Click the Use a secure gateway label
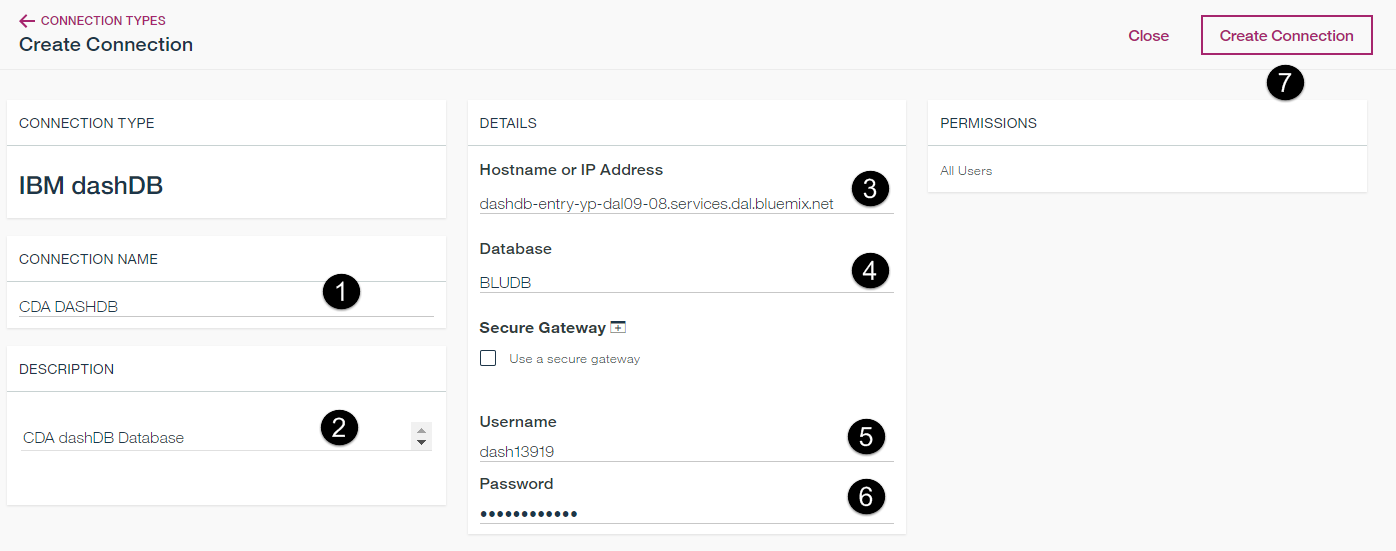Screen dimensions: 1396x551 (574, 358)
